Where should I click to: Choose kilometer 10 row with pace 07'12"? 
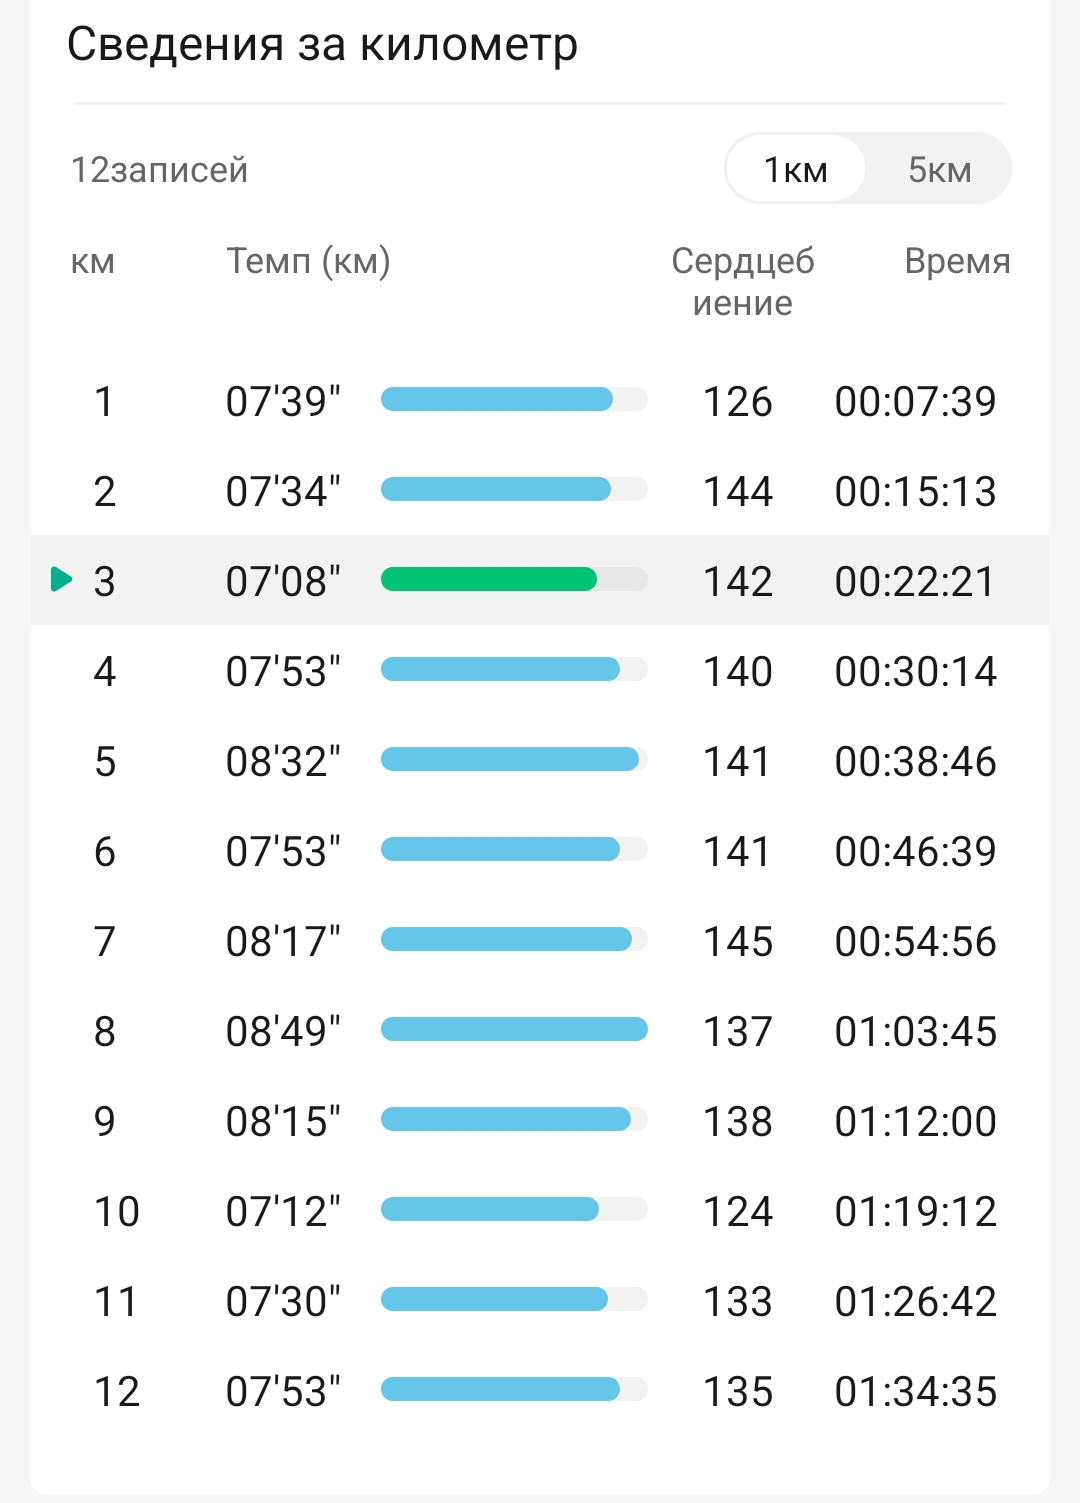click(x=540, y=1211)
